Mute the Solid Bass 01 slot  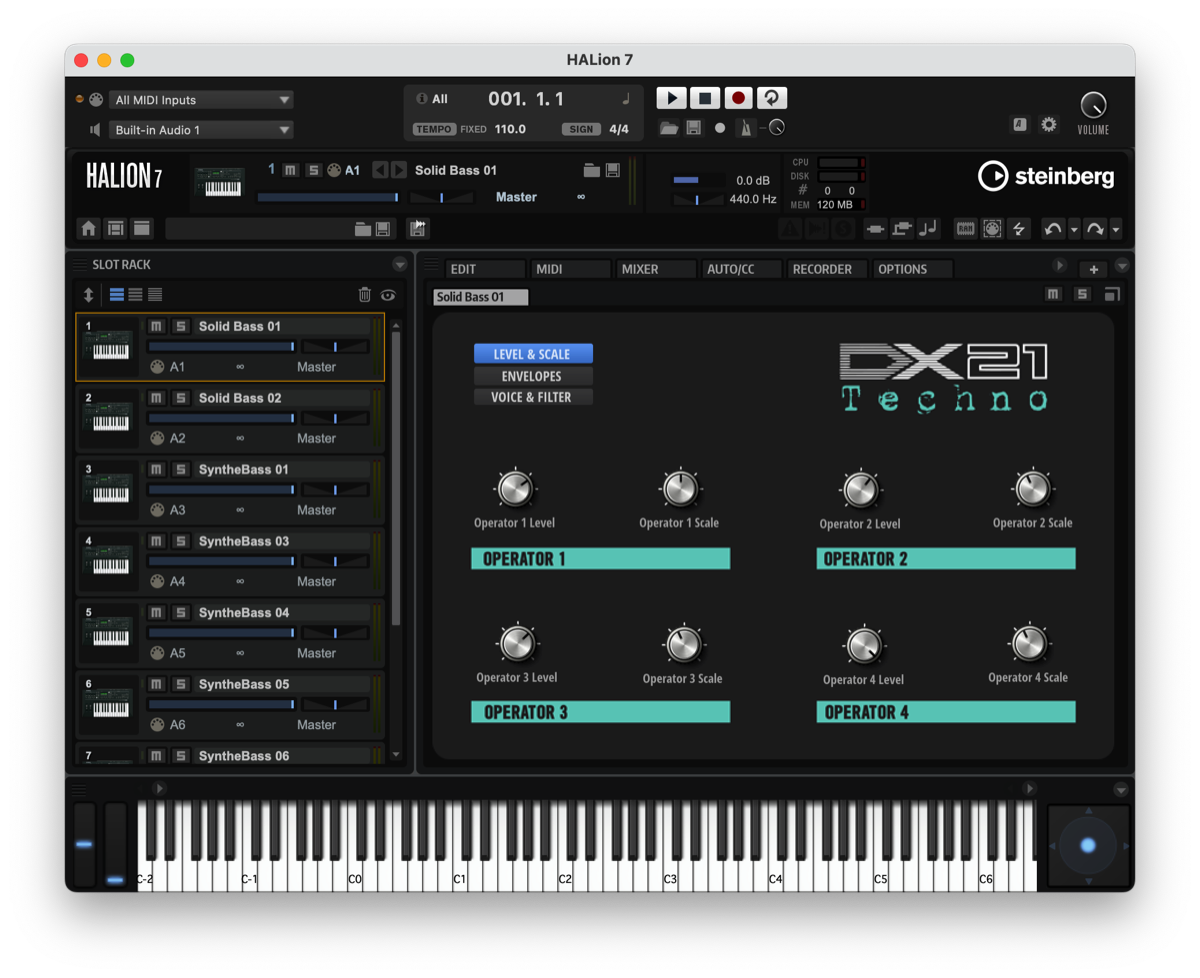(x=156, y=326)
